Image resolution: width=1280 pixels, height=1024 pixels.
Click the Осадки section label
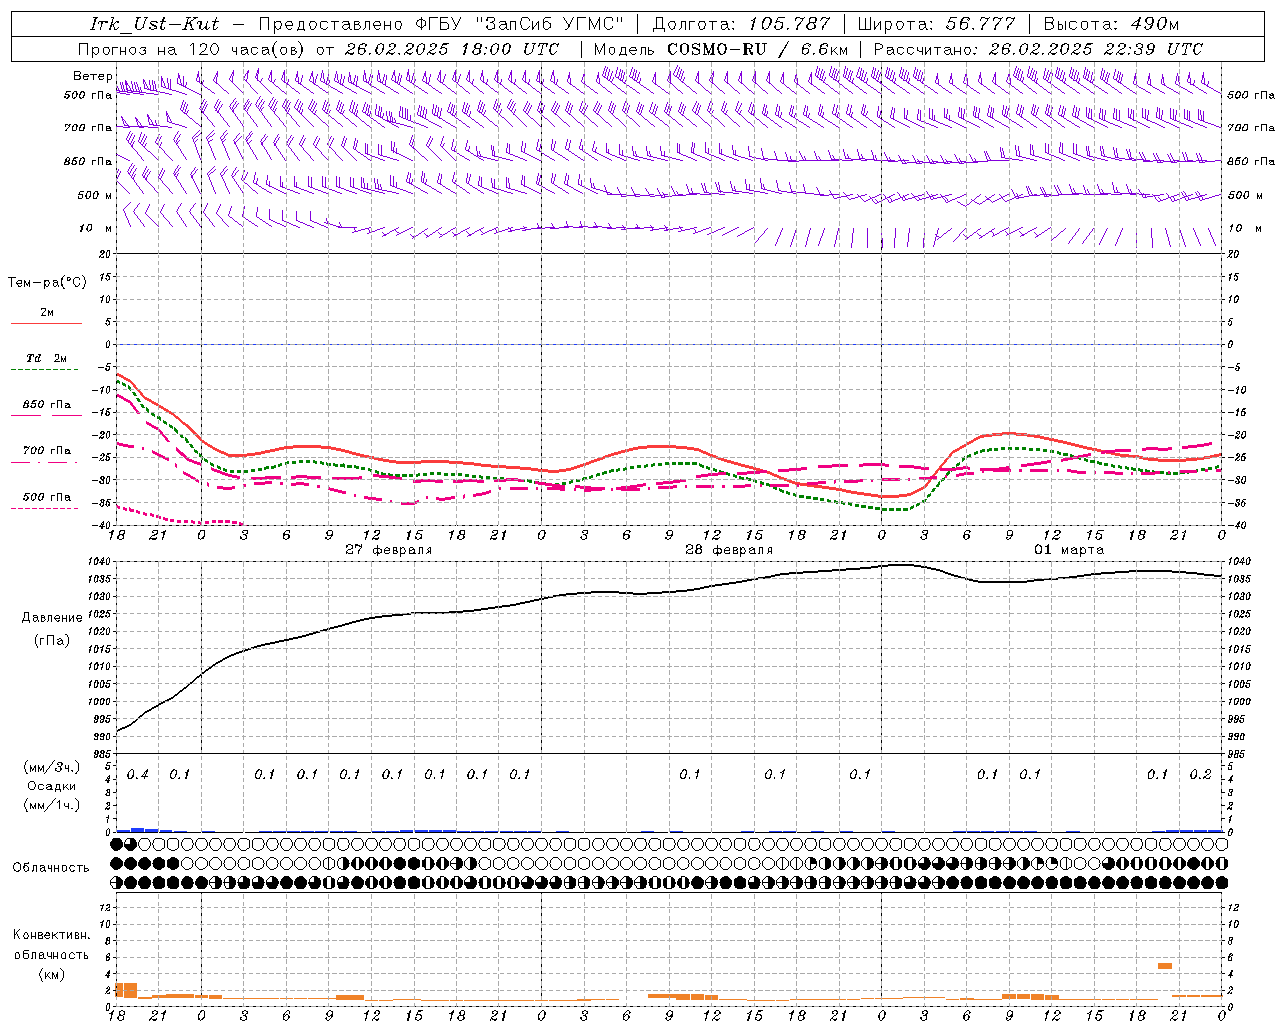click(51, 786)
